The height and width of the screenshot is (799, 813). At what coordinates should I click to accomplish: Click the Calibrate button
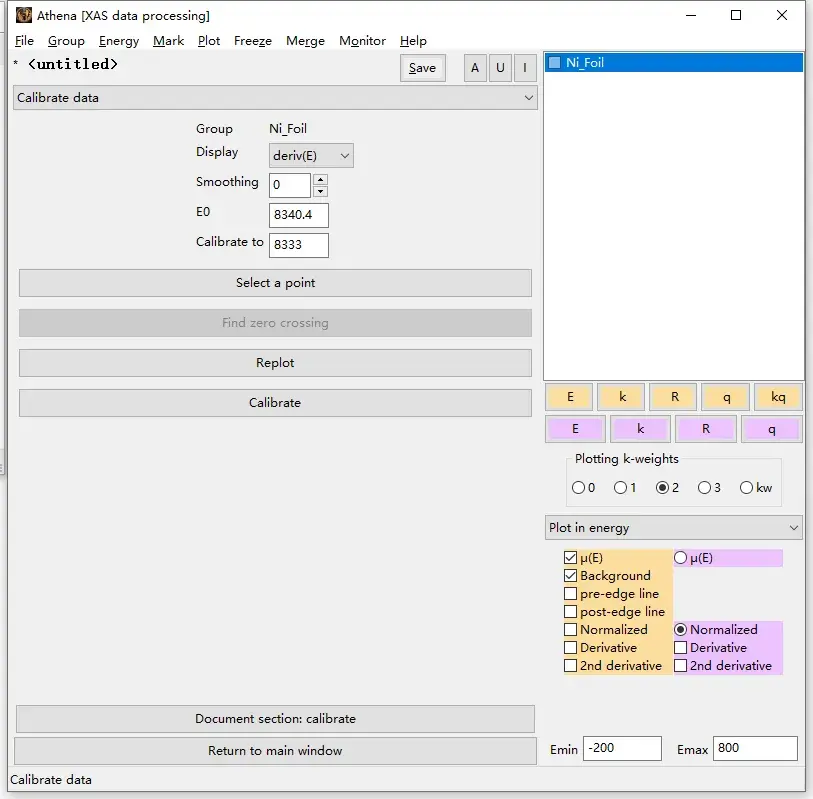point(275,403)
